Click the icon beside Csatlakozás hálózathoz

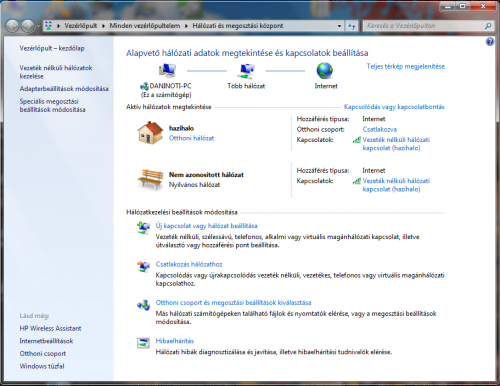(x=144, y=266)
